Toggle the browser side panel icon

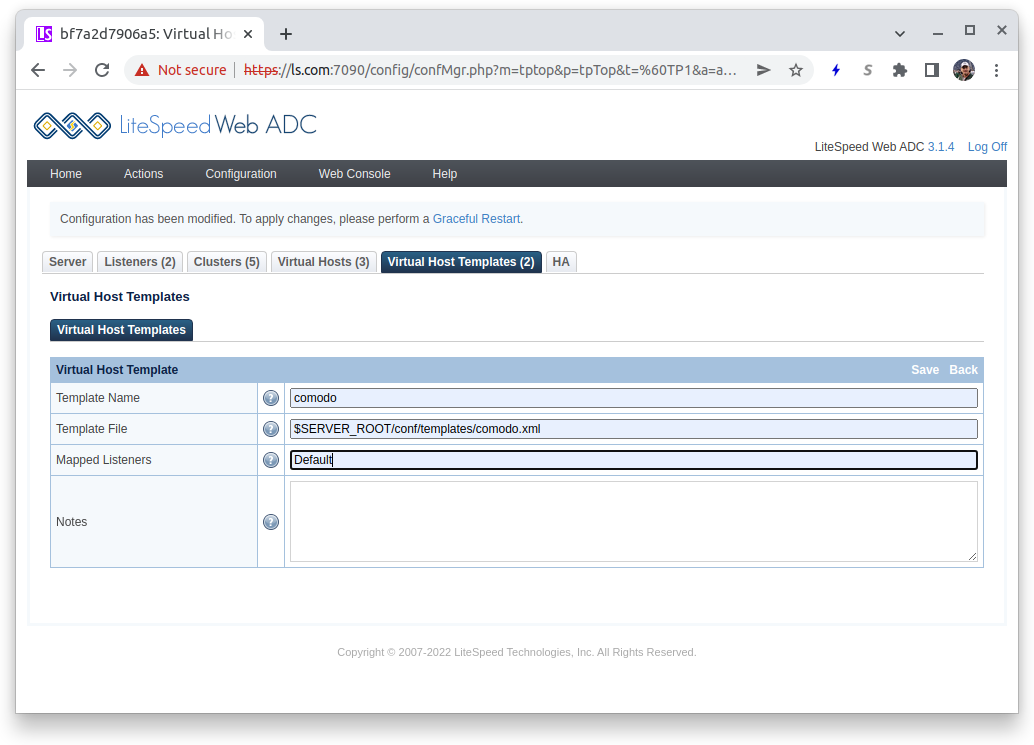[932, 70]
